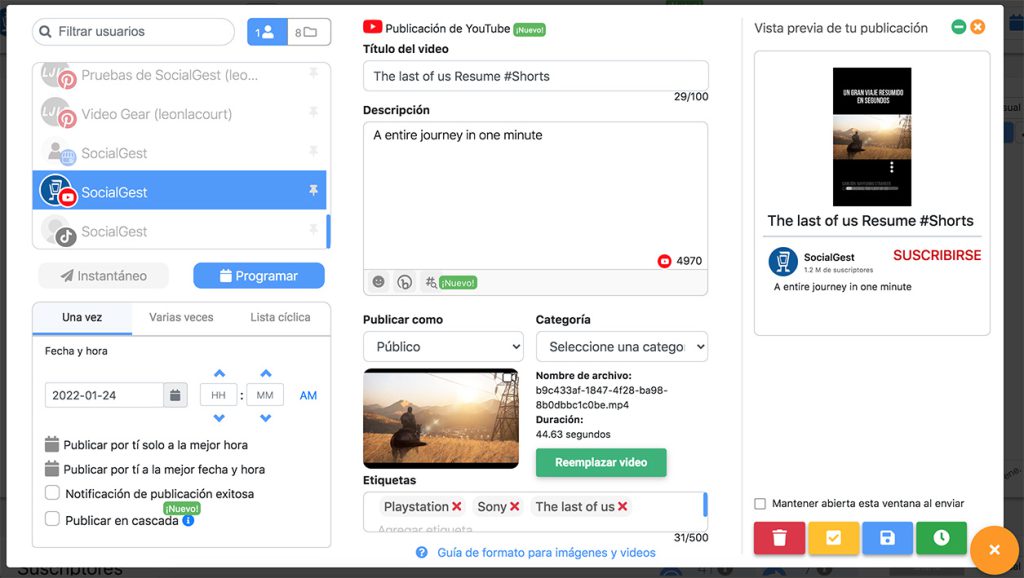Click the yellow checkmark draft button
This screenshot has width=1024, height=578.
tap(833, 538)
